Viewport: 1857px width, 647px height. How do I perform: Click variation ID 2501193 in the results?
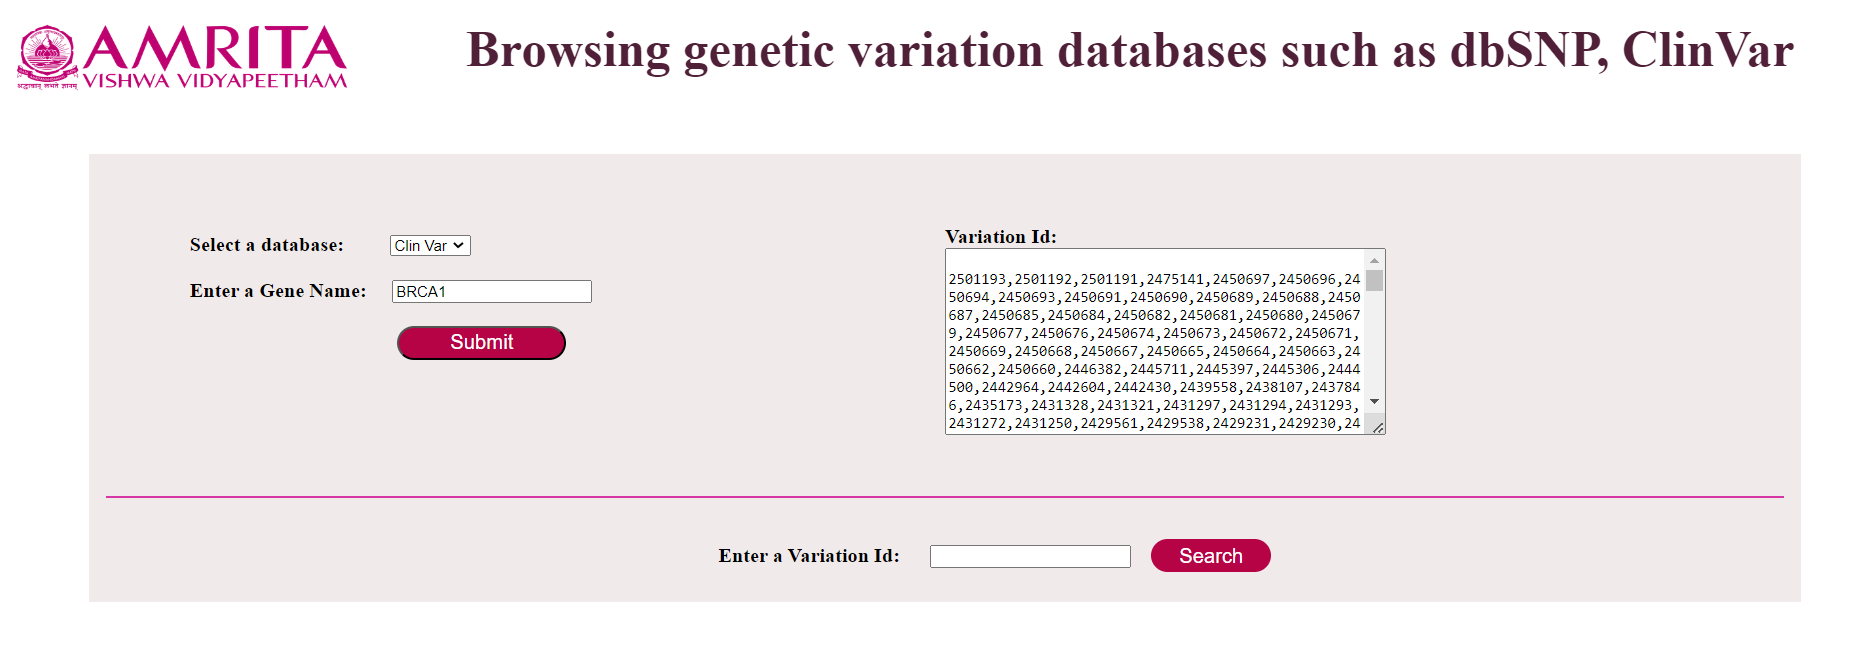[977, 280]
